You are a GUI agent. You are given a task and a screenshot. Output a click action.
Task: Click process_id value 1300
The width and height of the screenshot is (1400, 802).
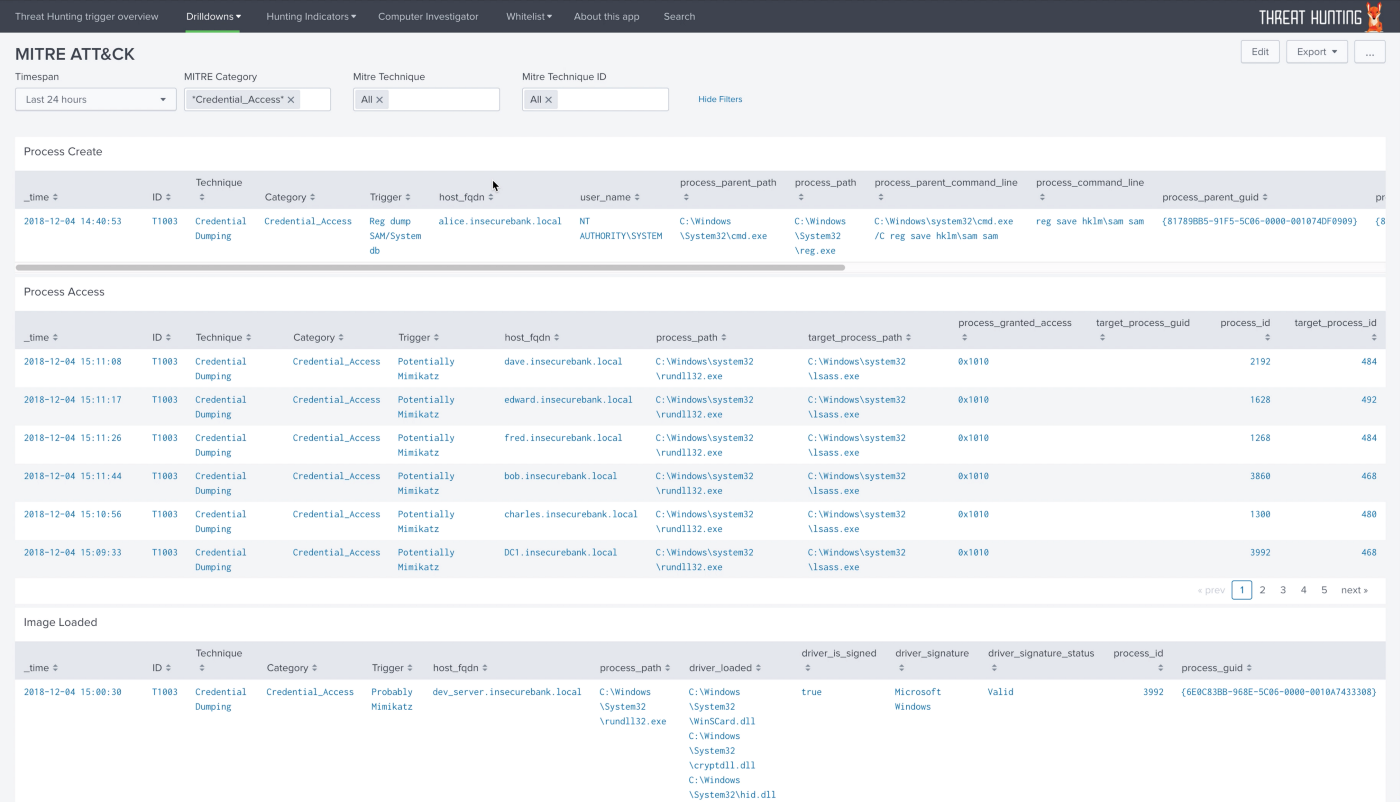point(1260,514)
